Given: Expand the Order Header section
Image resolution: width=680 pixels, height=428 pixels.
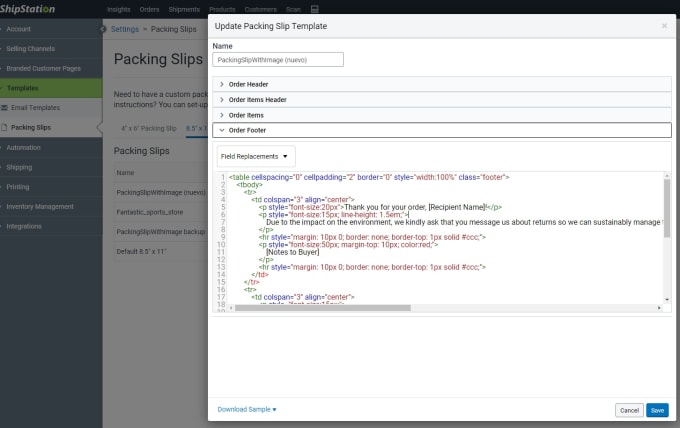Looking at the screenshot, I should click(442, 84).
